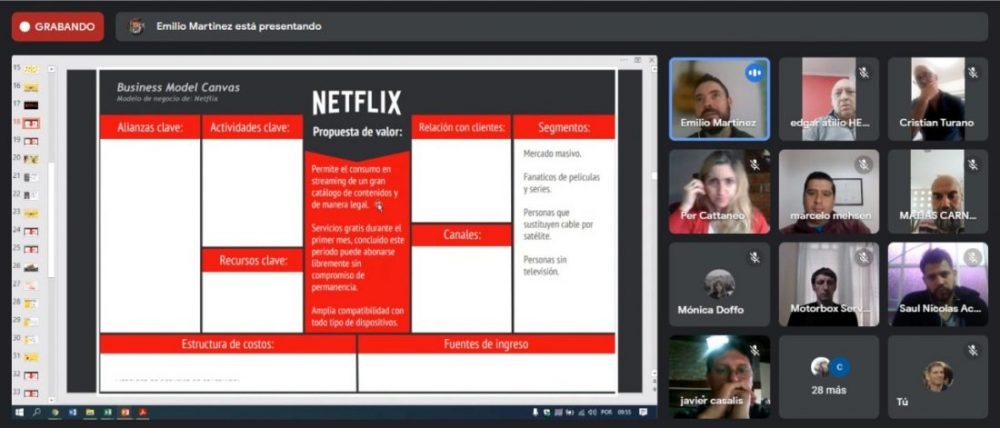Screen dimensions: 1000x428
Task: Click your own Tú tile
Action: pyautogui.click(x=938, y=377)
